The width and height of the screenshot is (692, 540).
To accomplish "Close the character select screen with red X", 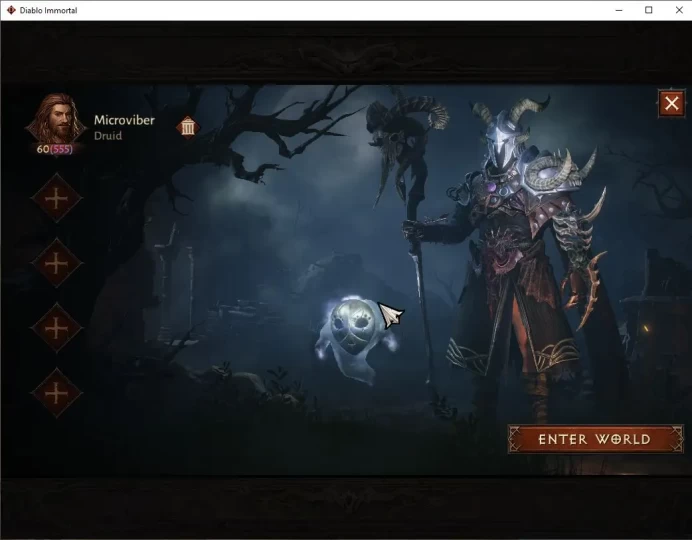I will pos(672,104).
